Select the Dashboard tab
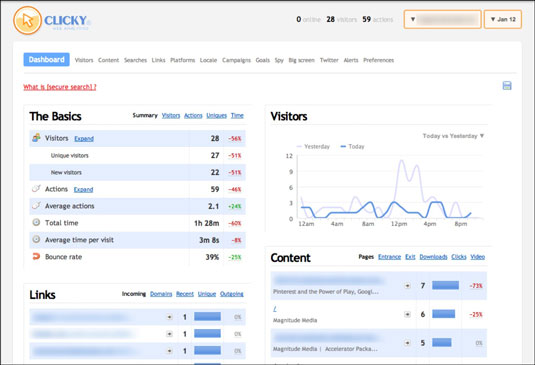The width and height of the screenshot is (535, 365). (x=46, y=59)
